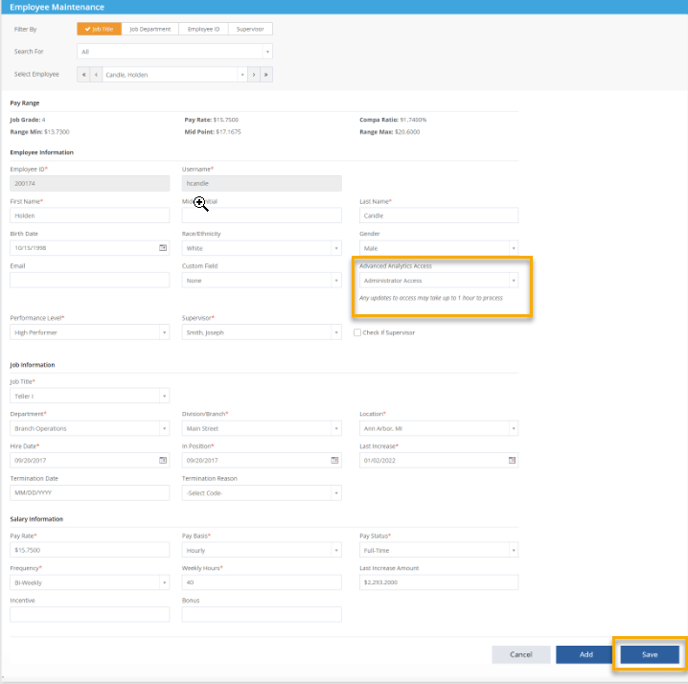Click into the Email input field
688x684 pixels.
(x=90, y=280)
